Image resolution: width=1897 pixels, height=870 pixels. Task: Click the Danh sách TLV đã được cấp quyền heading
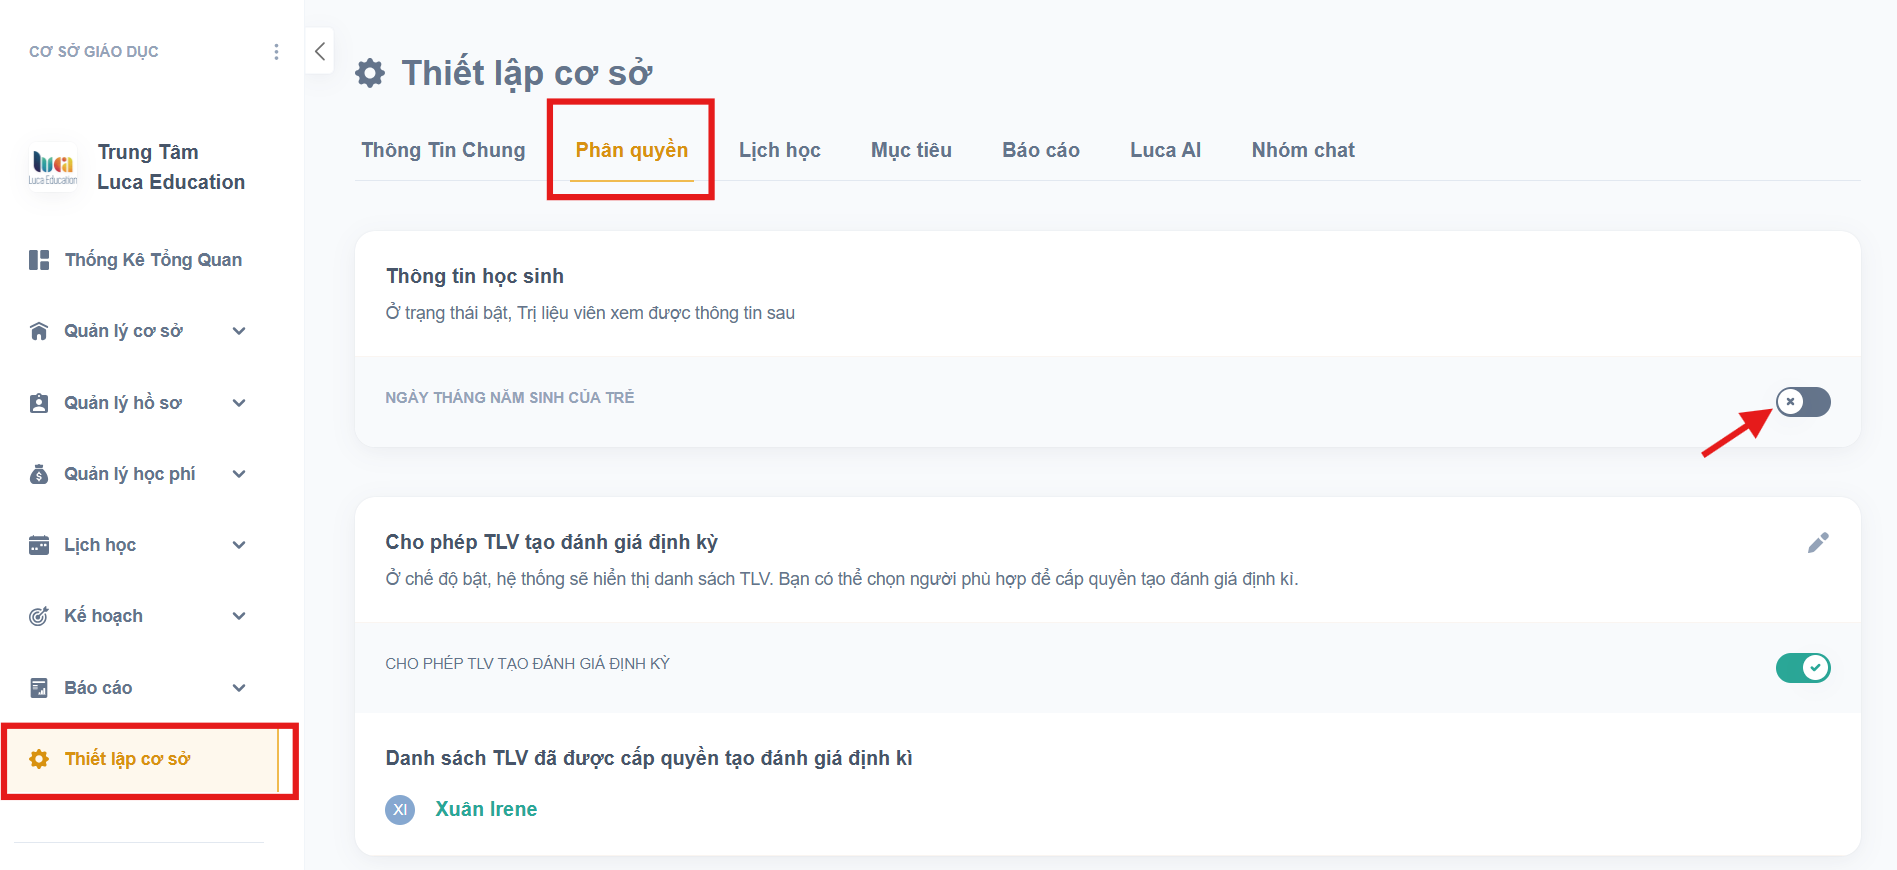[x=649, y=758]
